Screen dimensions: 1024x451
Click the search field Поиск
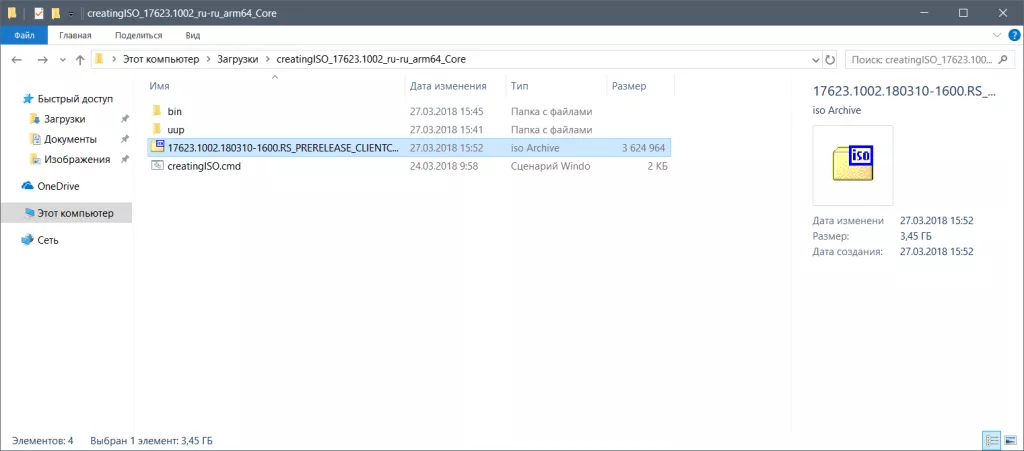[x=930, y=59]
